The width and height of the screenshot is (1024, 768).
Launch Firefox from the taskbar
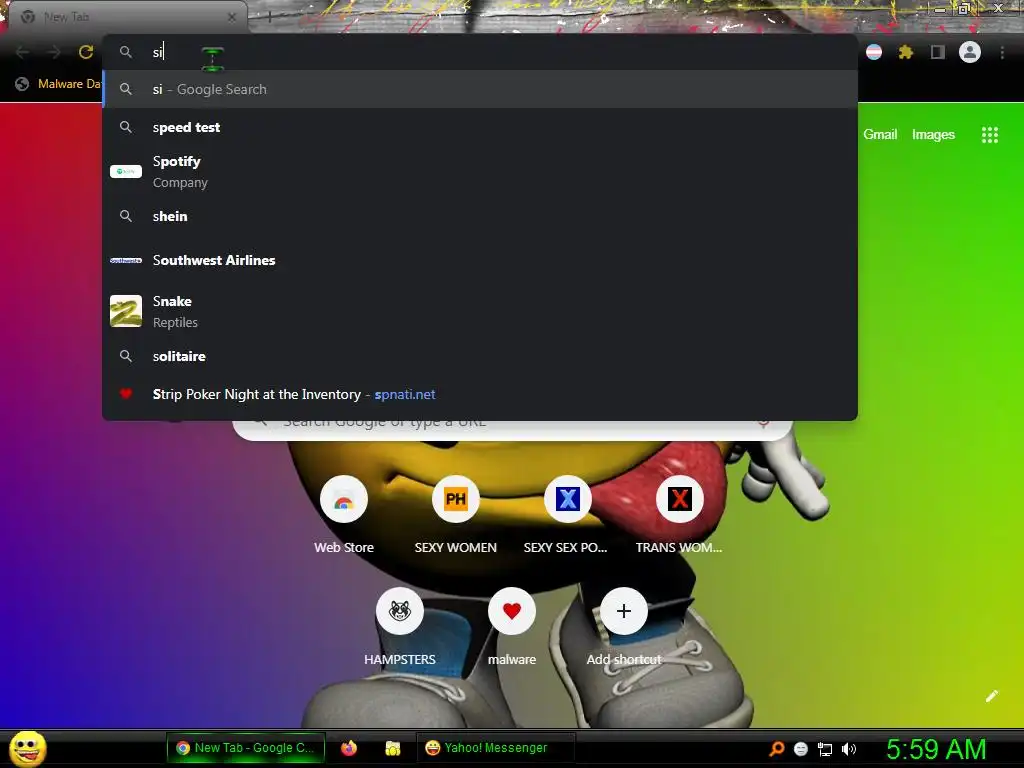click(349, 748)
